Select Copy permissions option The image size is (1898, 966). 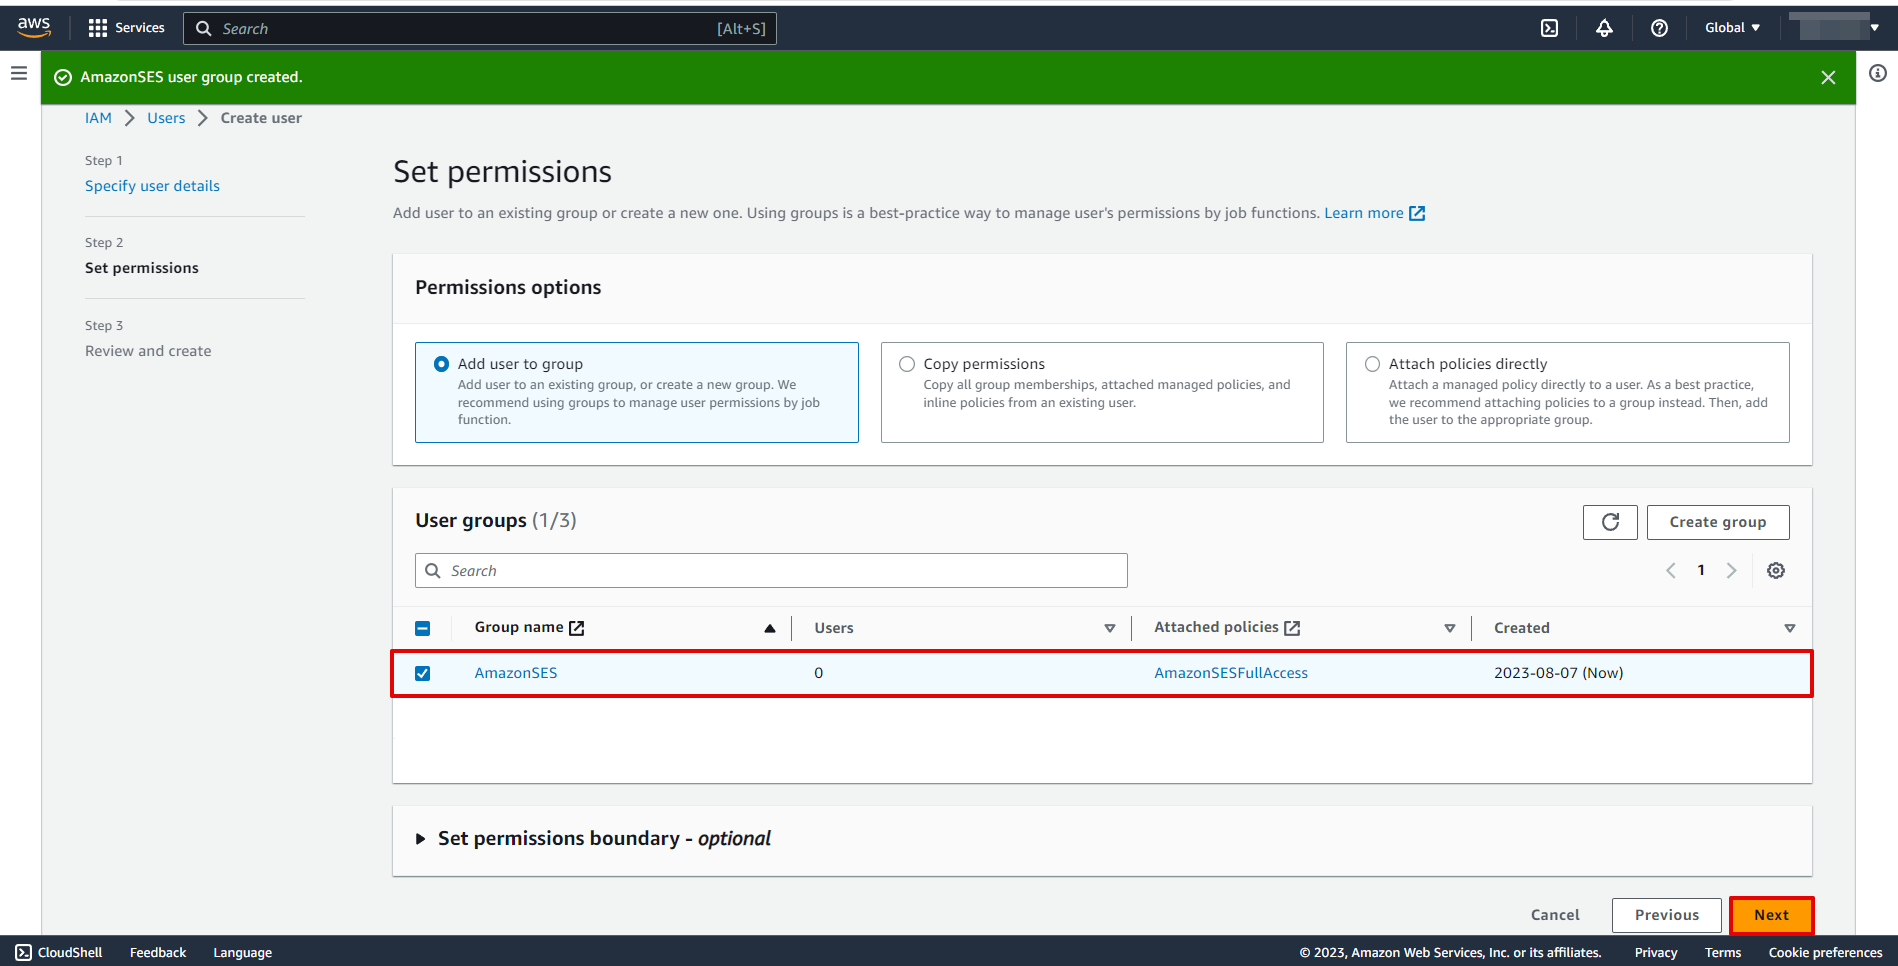click(907, 364)
